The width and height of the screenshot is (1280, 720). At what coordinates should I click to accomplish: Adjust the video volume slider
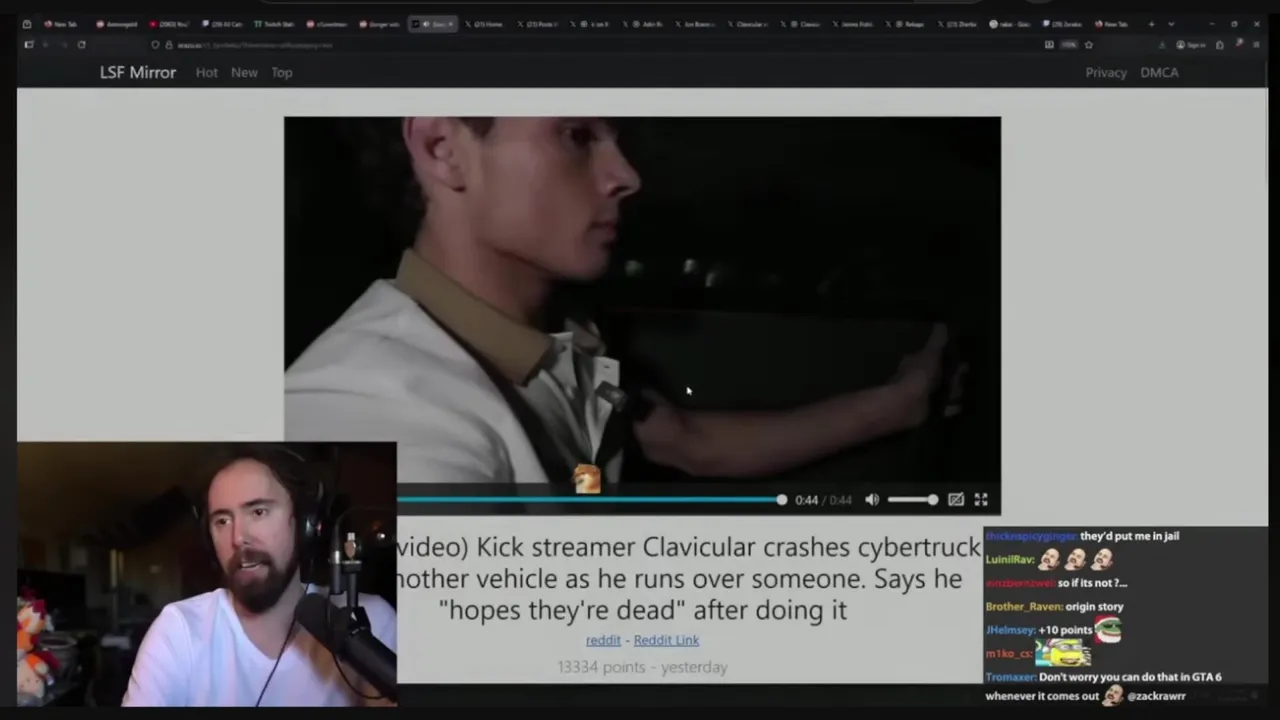point(913,499)
